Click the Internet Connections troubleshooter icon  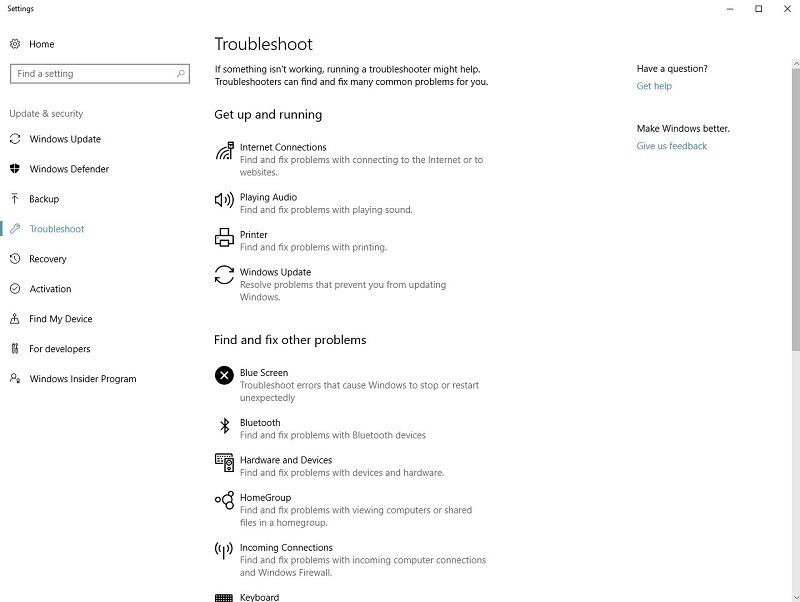[224, 151]
